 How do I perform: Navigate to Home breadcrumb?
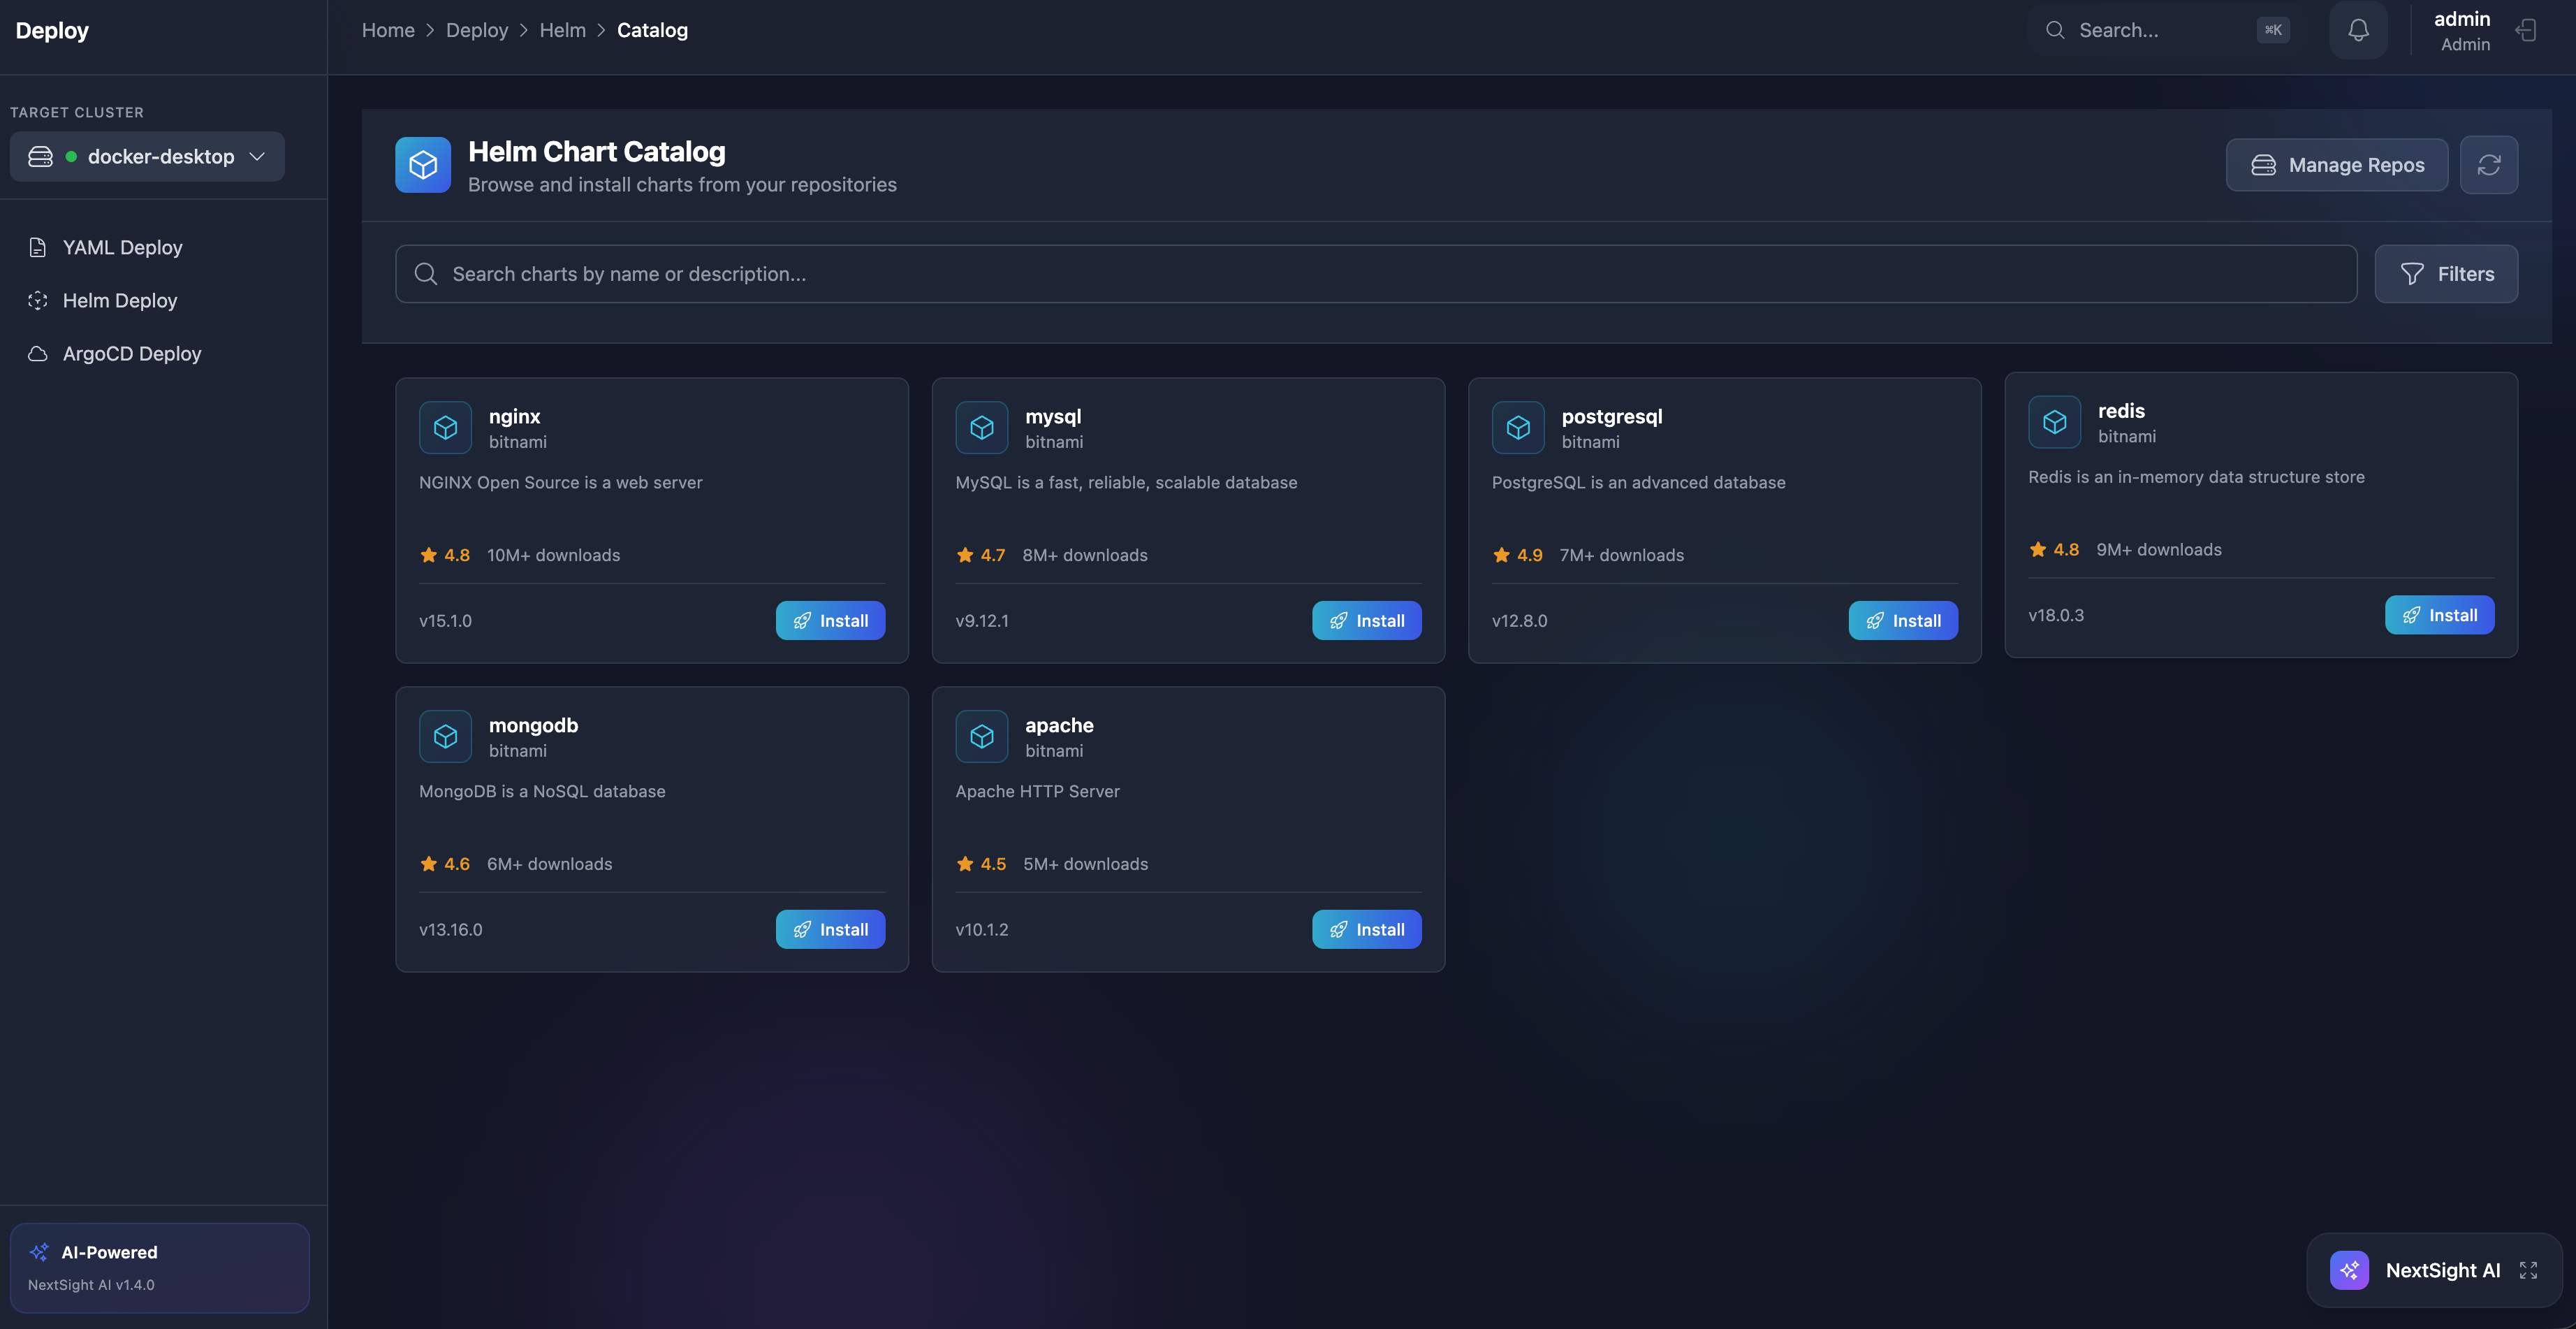pos(388,30)
